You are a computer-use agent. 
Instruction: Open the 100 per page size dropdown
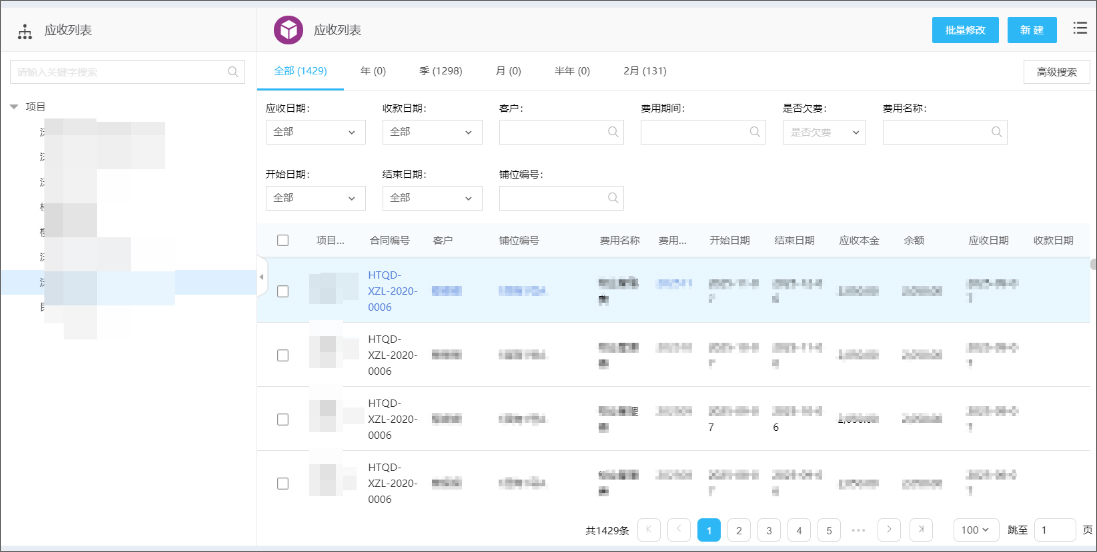tap(976, 530)
